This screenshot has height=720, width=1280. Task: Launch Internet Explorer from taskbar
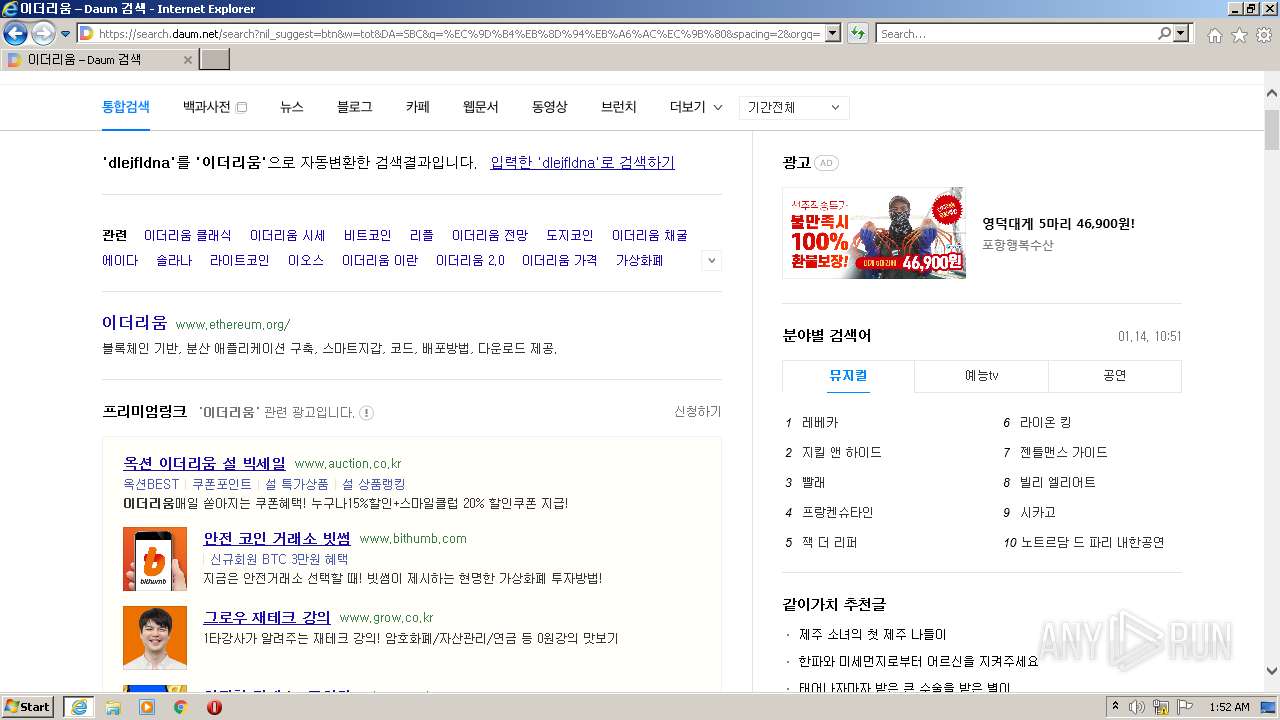pyautogui.click(x=80, y=707)
